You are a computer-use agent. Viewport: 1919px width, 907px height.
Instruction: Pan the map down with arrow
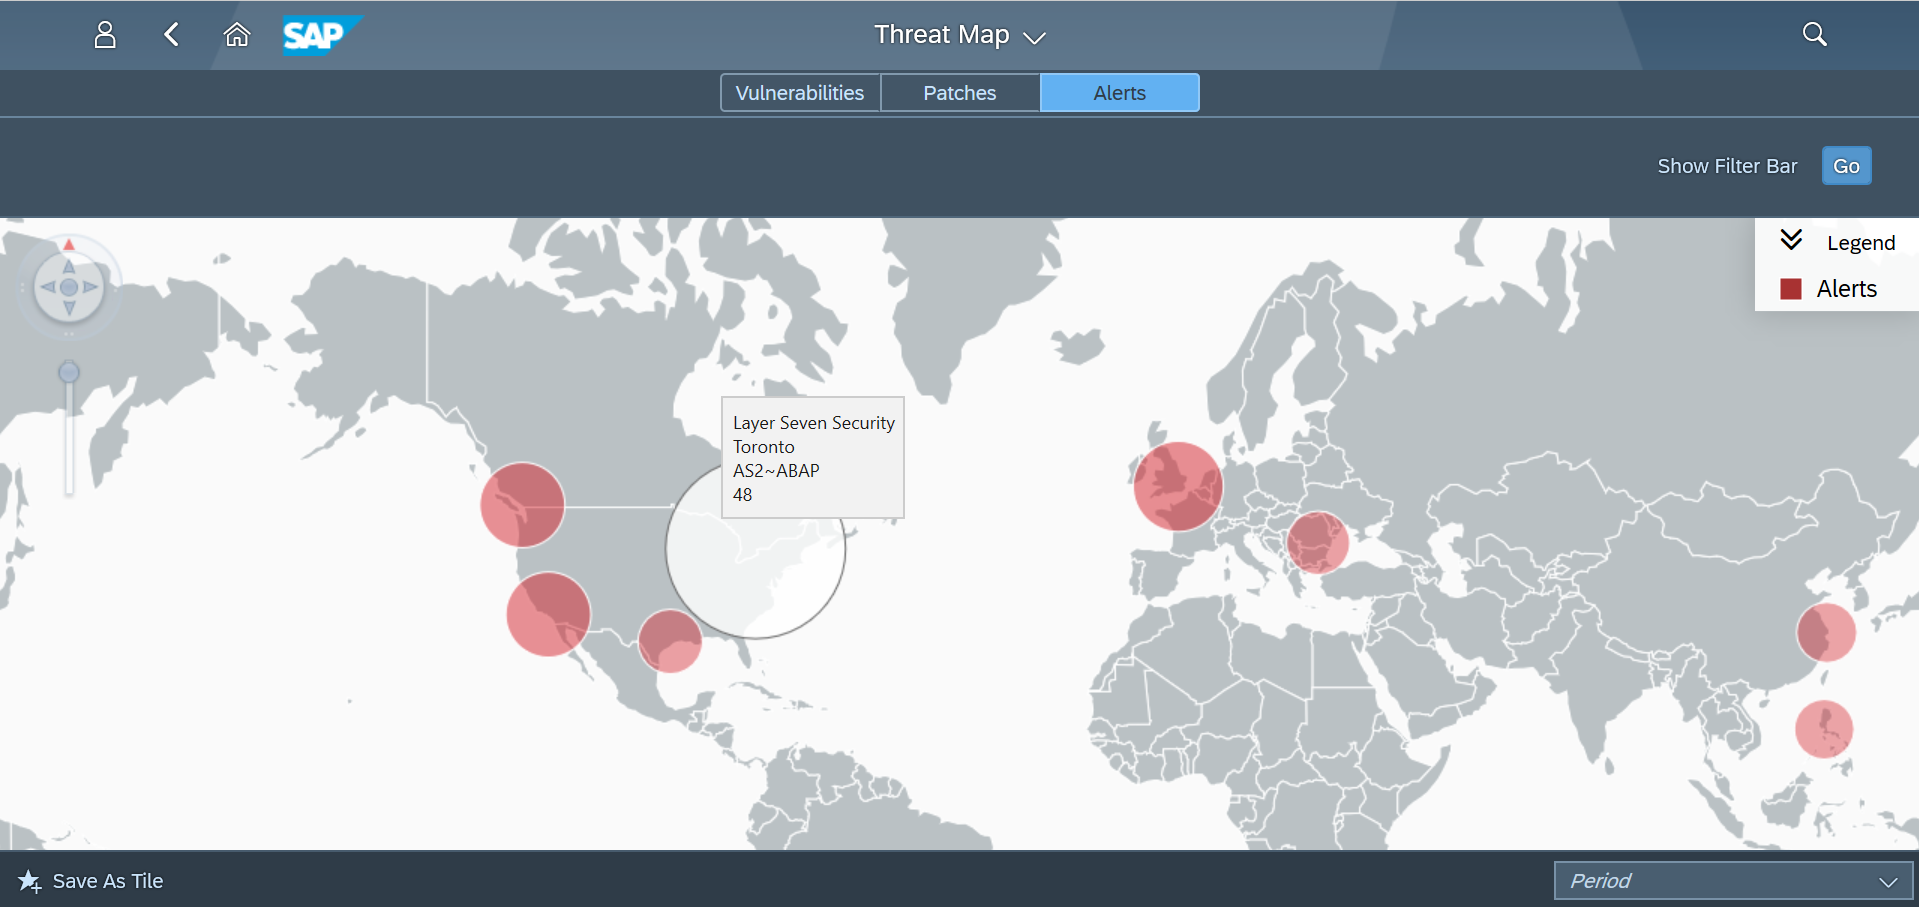click(69, 308)
